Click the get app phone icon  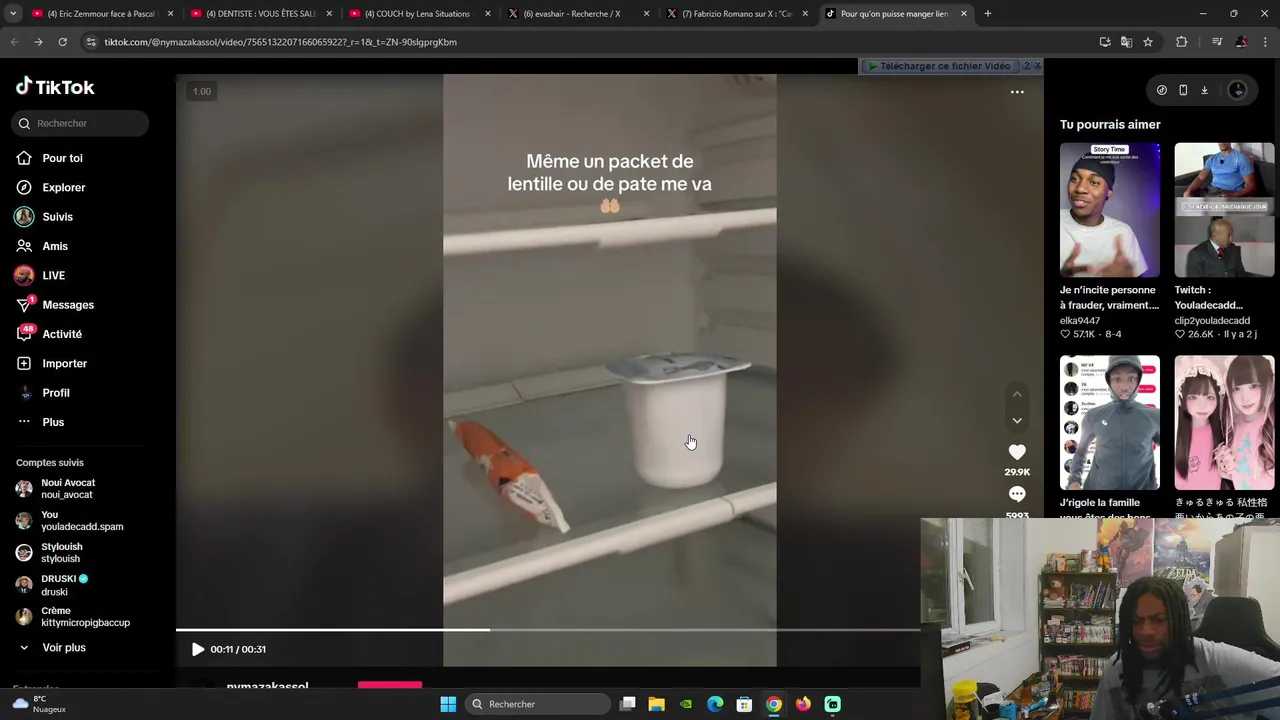pyautogui.click(x=1183, y=90)
